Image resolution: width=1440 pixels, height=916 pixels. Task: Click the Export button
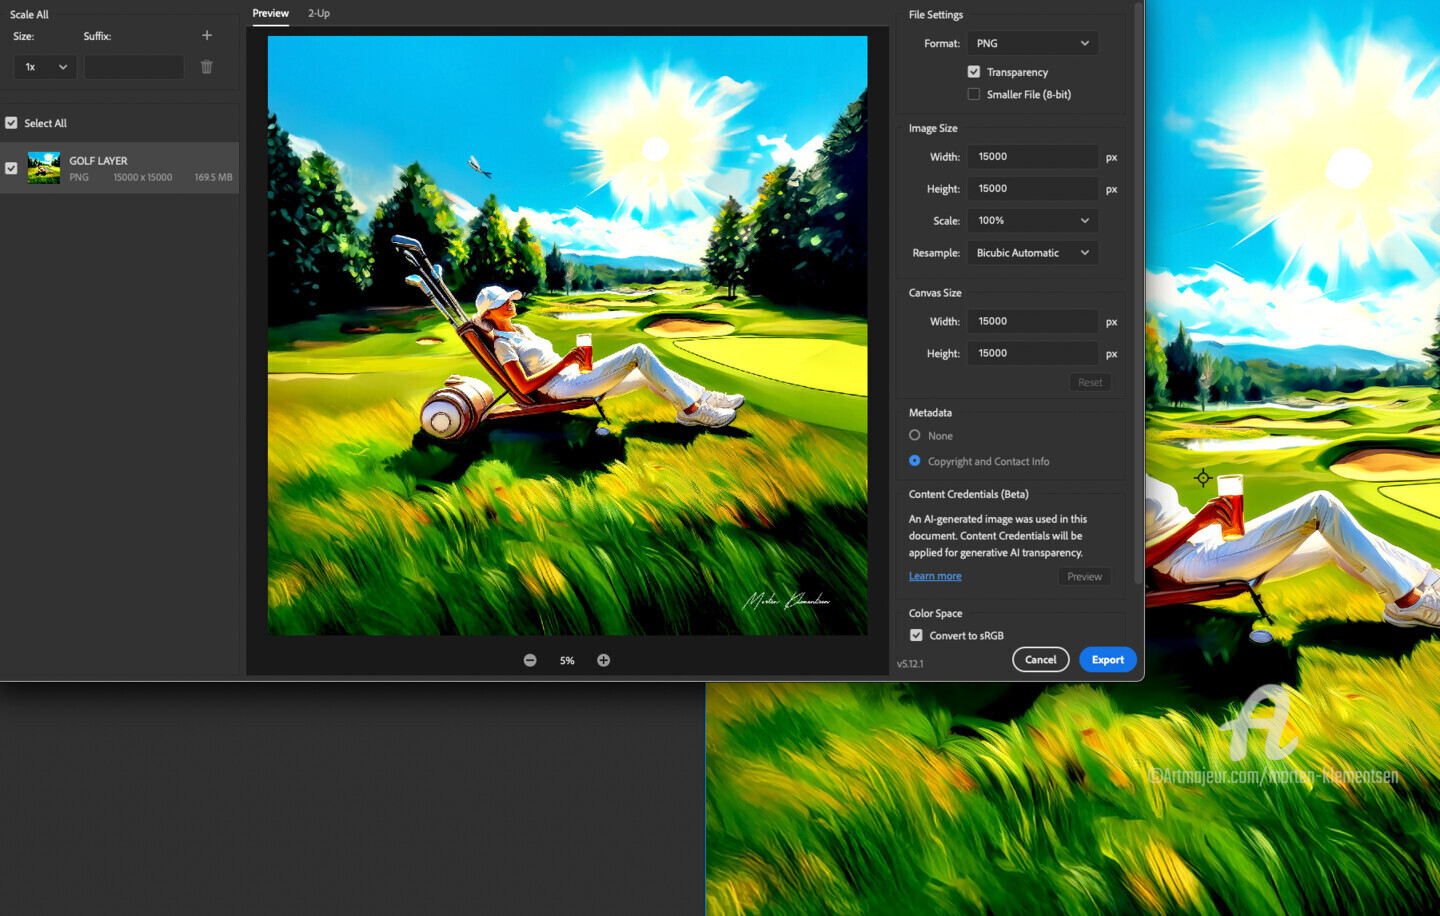1108,660
